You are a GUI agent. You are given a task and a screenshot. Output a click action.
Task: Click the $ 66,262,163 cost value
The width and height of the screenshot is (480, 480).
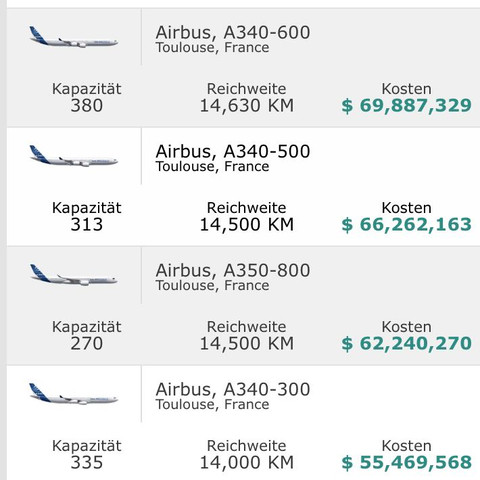(406, 225)
